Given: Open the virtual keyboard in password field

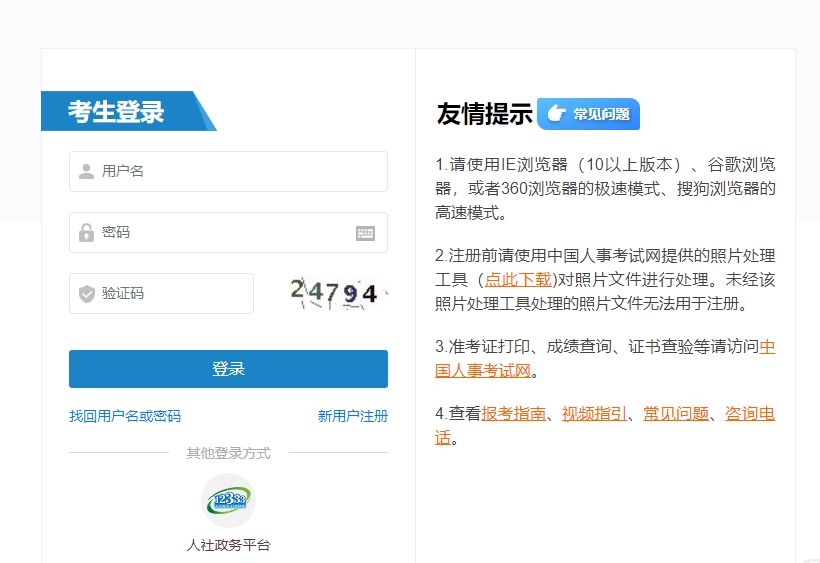Looking at the screenshot, I should click(365, 233).
